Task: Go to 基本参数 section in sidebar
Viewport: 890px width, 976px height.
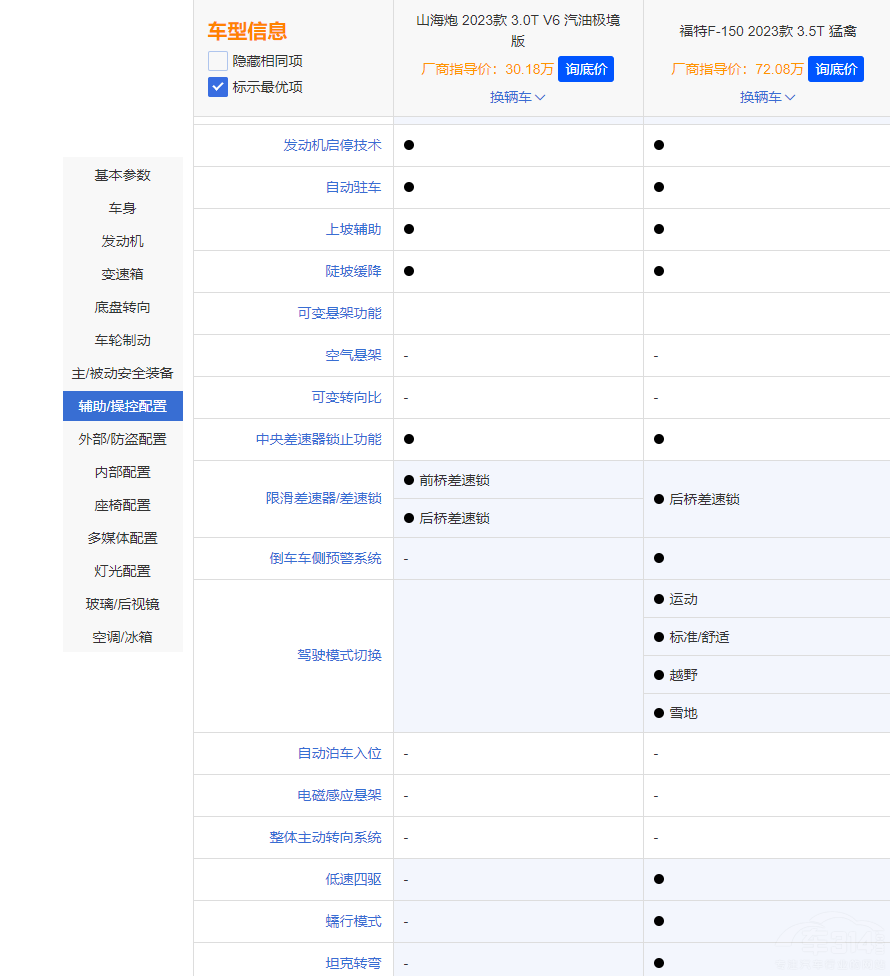Action: point(122,175)
